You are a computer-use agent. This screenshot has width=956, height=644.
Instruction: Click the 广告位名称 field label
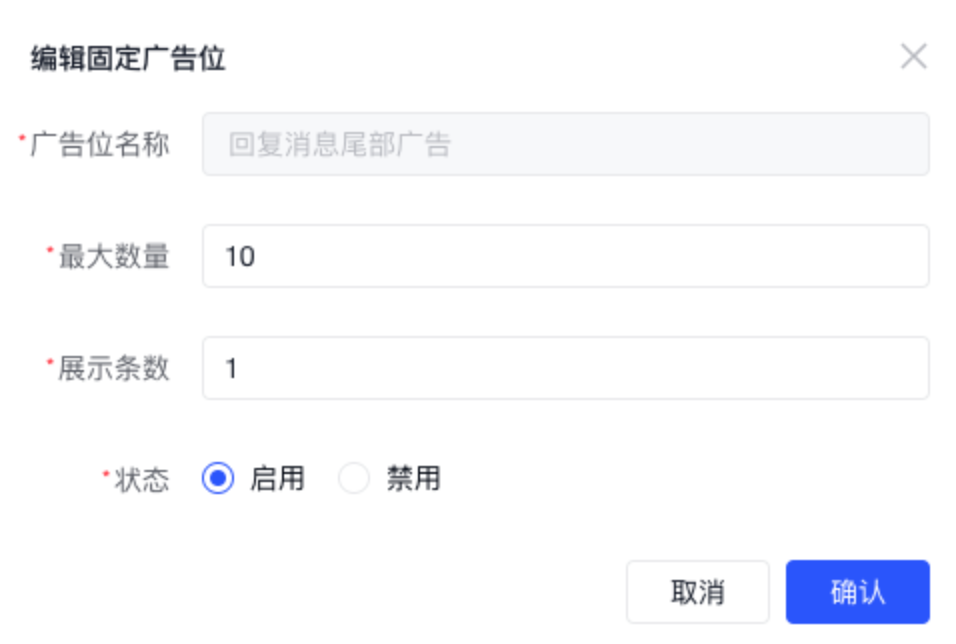pos(100,145)
